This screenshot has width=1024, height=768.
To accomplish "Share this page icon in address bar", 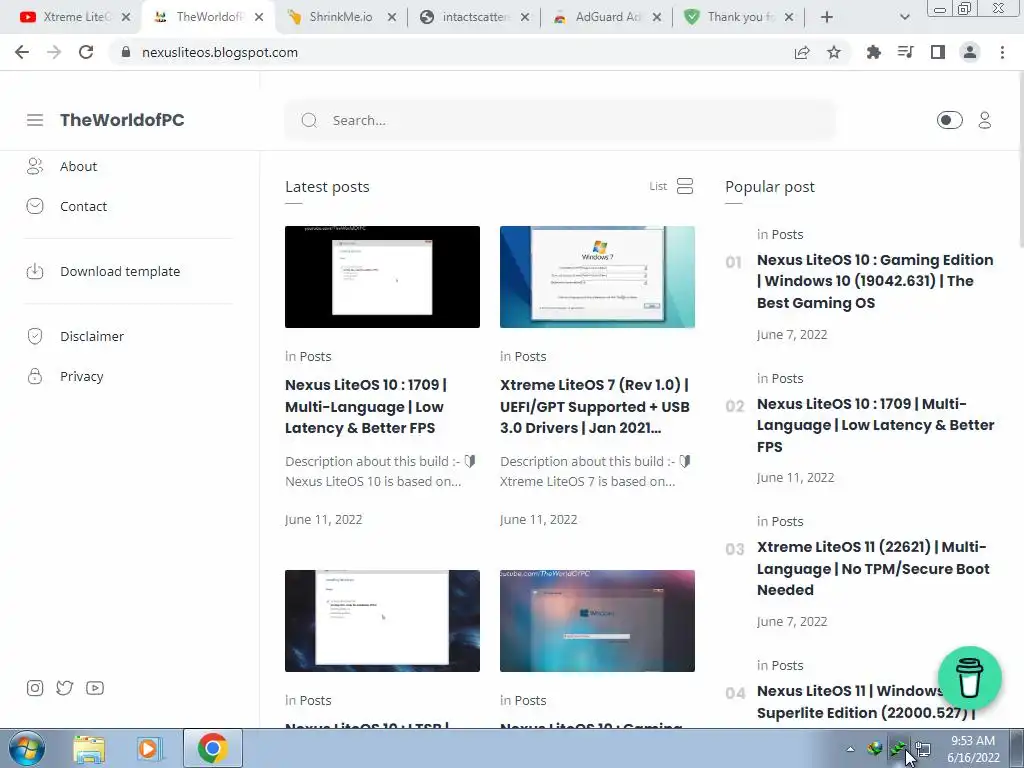I will coord(802,52).
